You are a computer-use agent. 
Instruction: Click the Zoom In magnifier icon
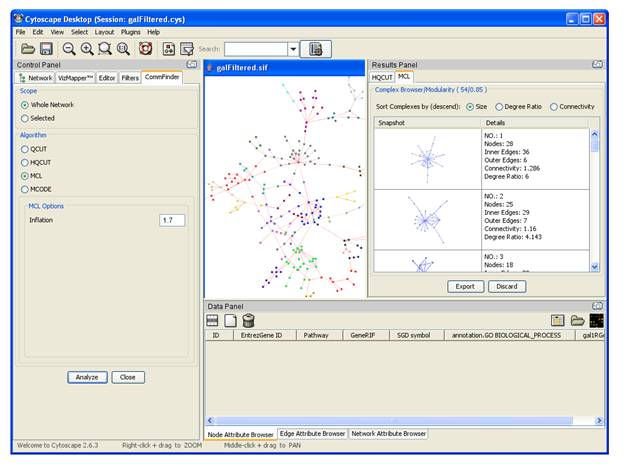[x=87, y=49]
